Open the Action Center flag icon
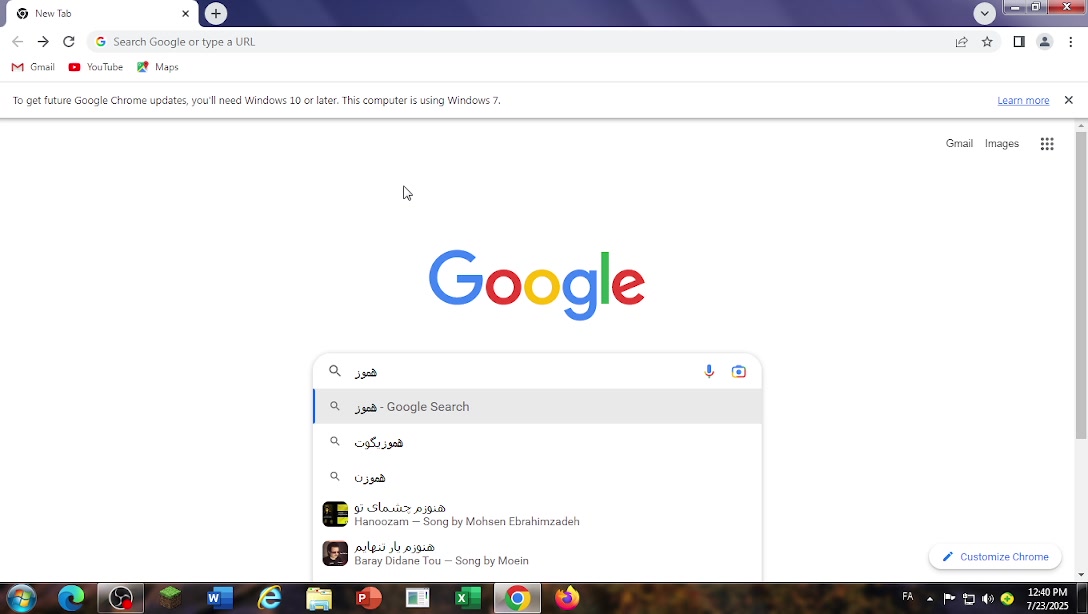 949,599
